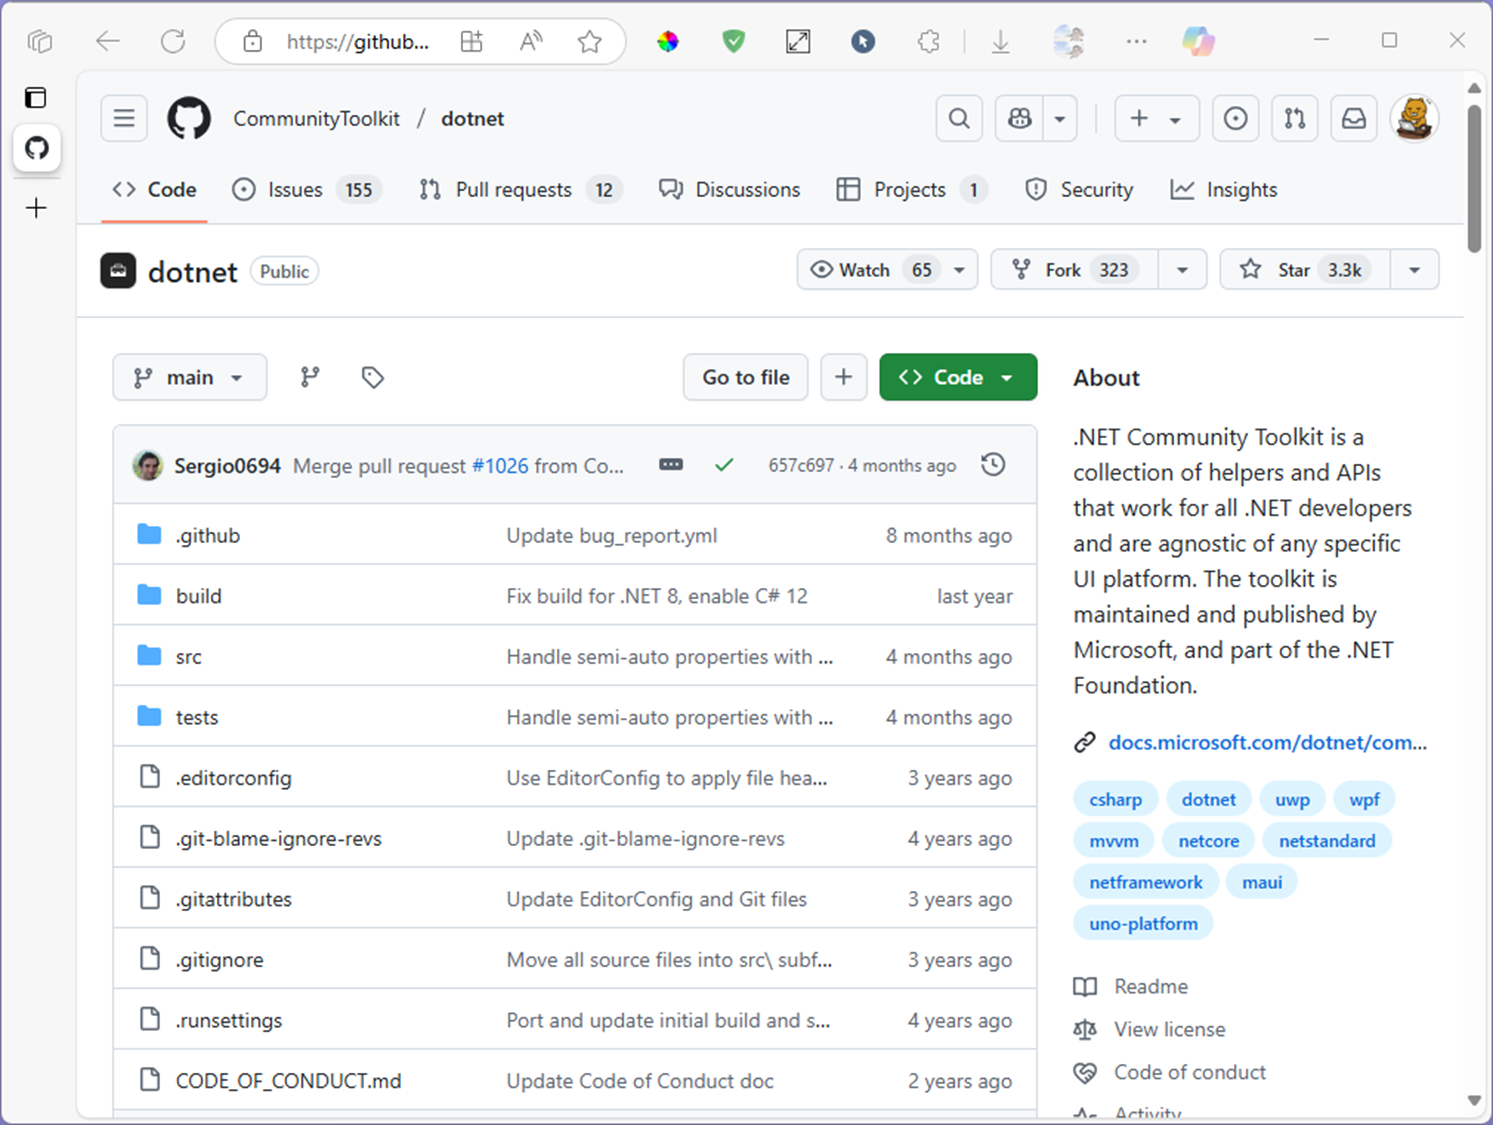This screenshot has height=1125, width=1493.
Task: Open the pull requests icon in header
Action: click(x=1295, y=119)
